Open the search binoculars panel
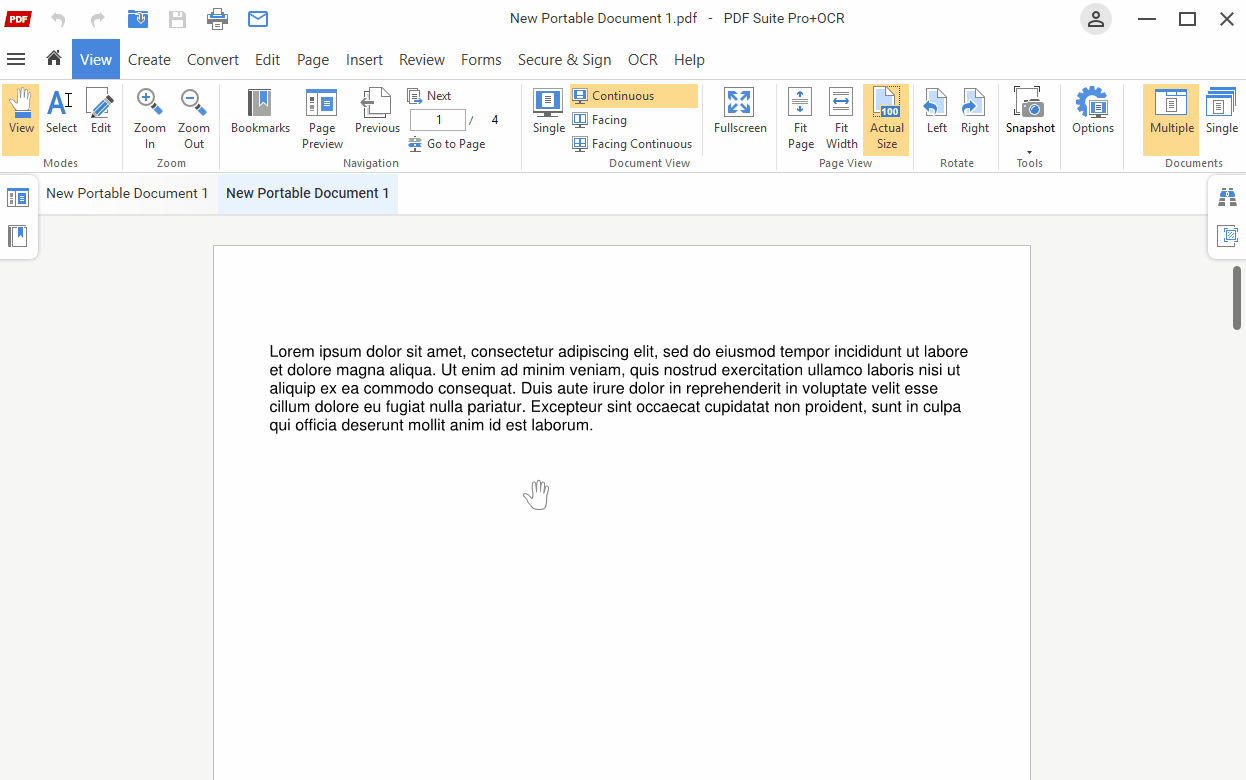 [x=1228, y=198]
